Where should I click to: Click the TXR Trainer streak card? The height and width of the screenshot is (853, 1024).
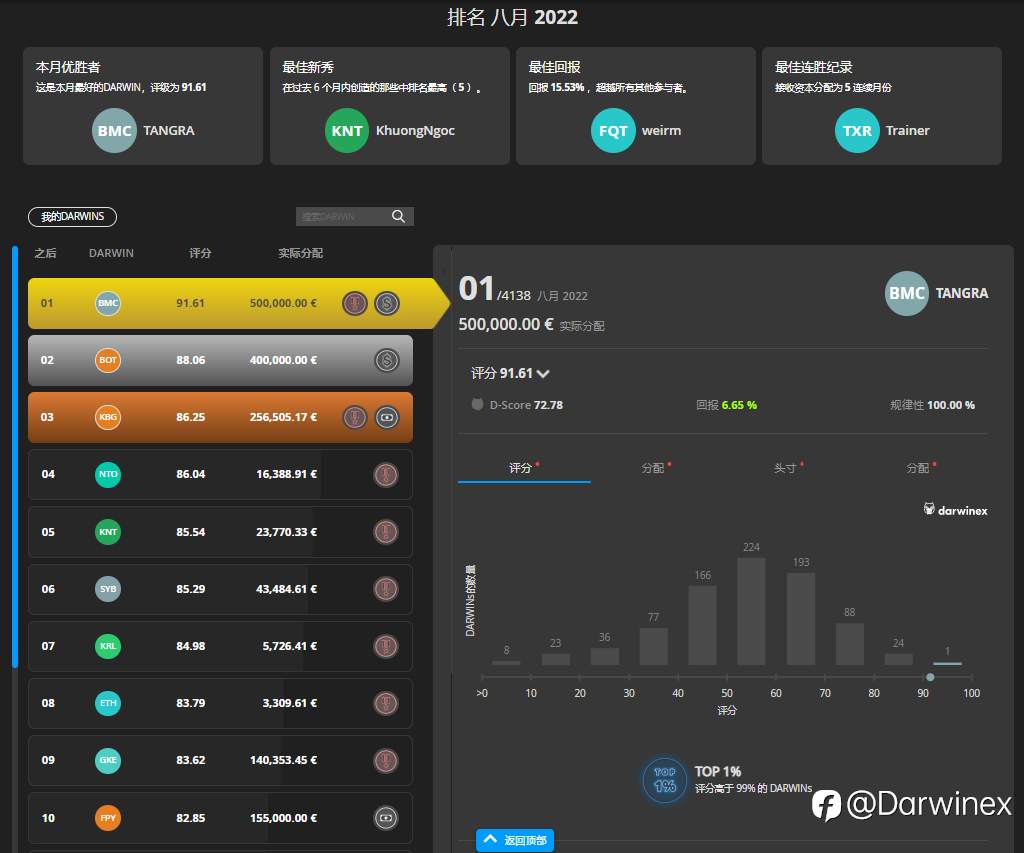pyautogui.click(x=882, y=106)
